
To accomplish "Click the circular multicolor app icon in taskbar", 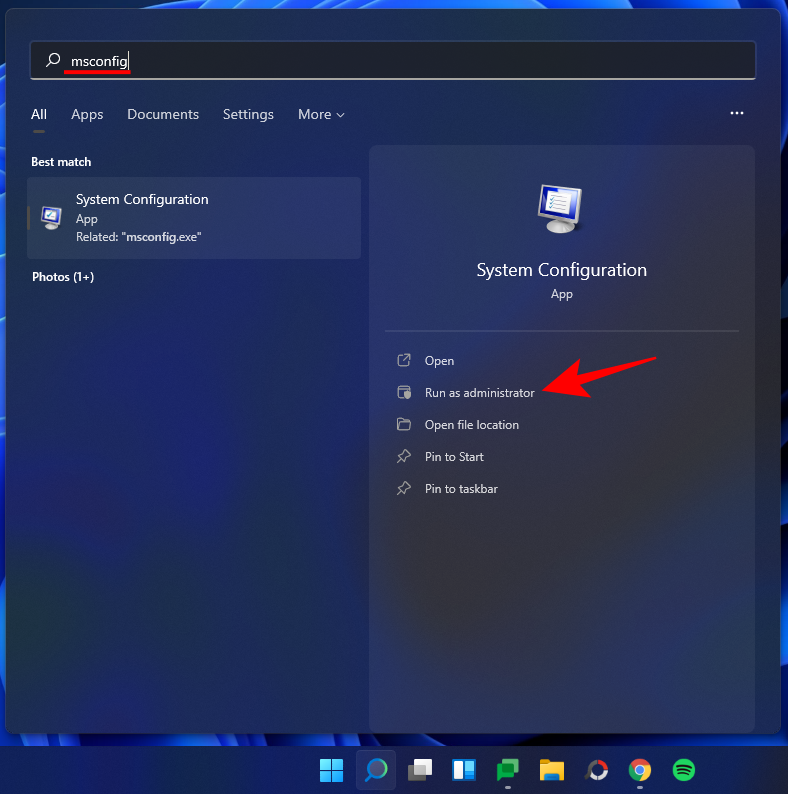I will [597, 770].
